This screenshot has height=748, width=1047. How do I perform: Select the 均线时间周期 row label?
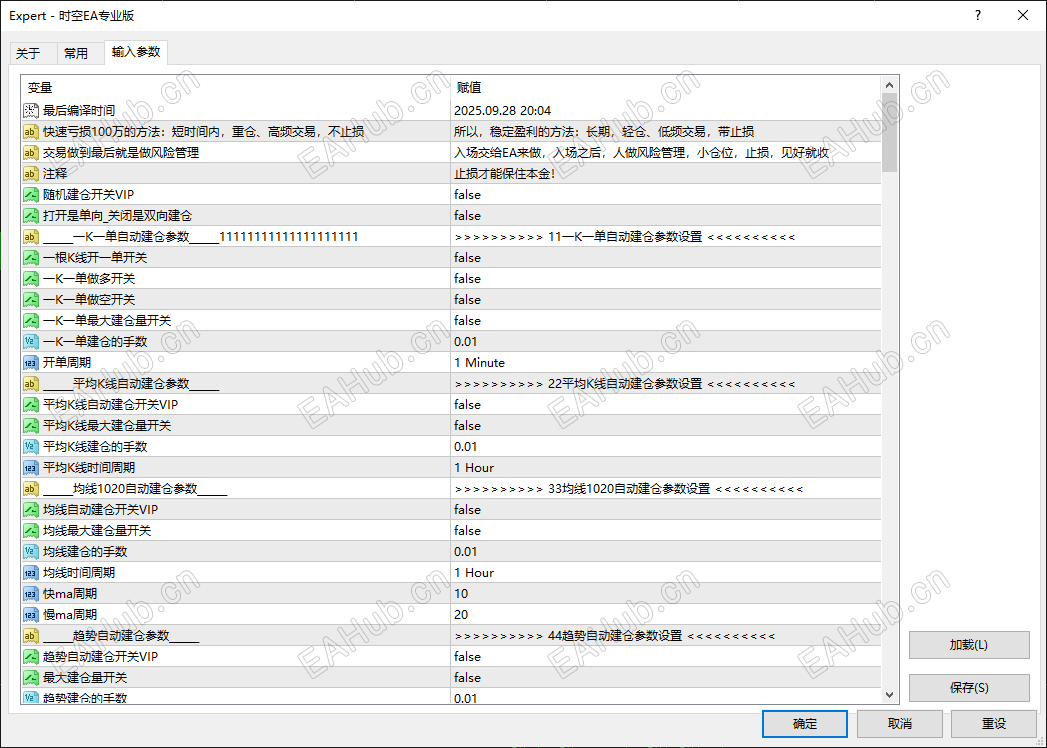(79, 572)
